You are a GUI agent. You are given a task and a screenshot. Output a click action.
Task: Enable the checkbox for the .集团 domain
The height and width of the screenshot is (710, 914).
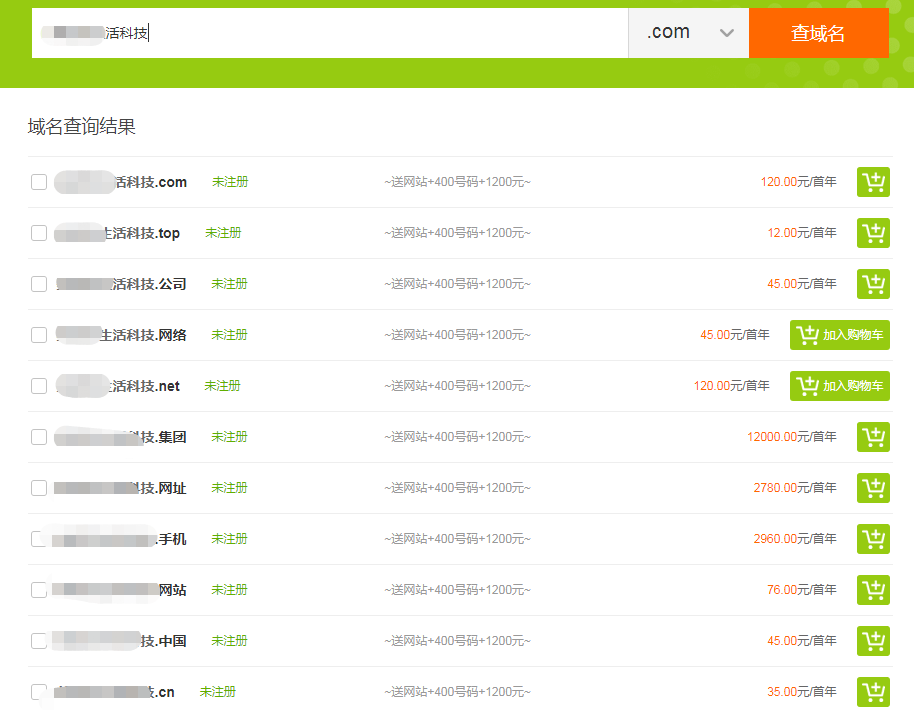39,437
